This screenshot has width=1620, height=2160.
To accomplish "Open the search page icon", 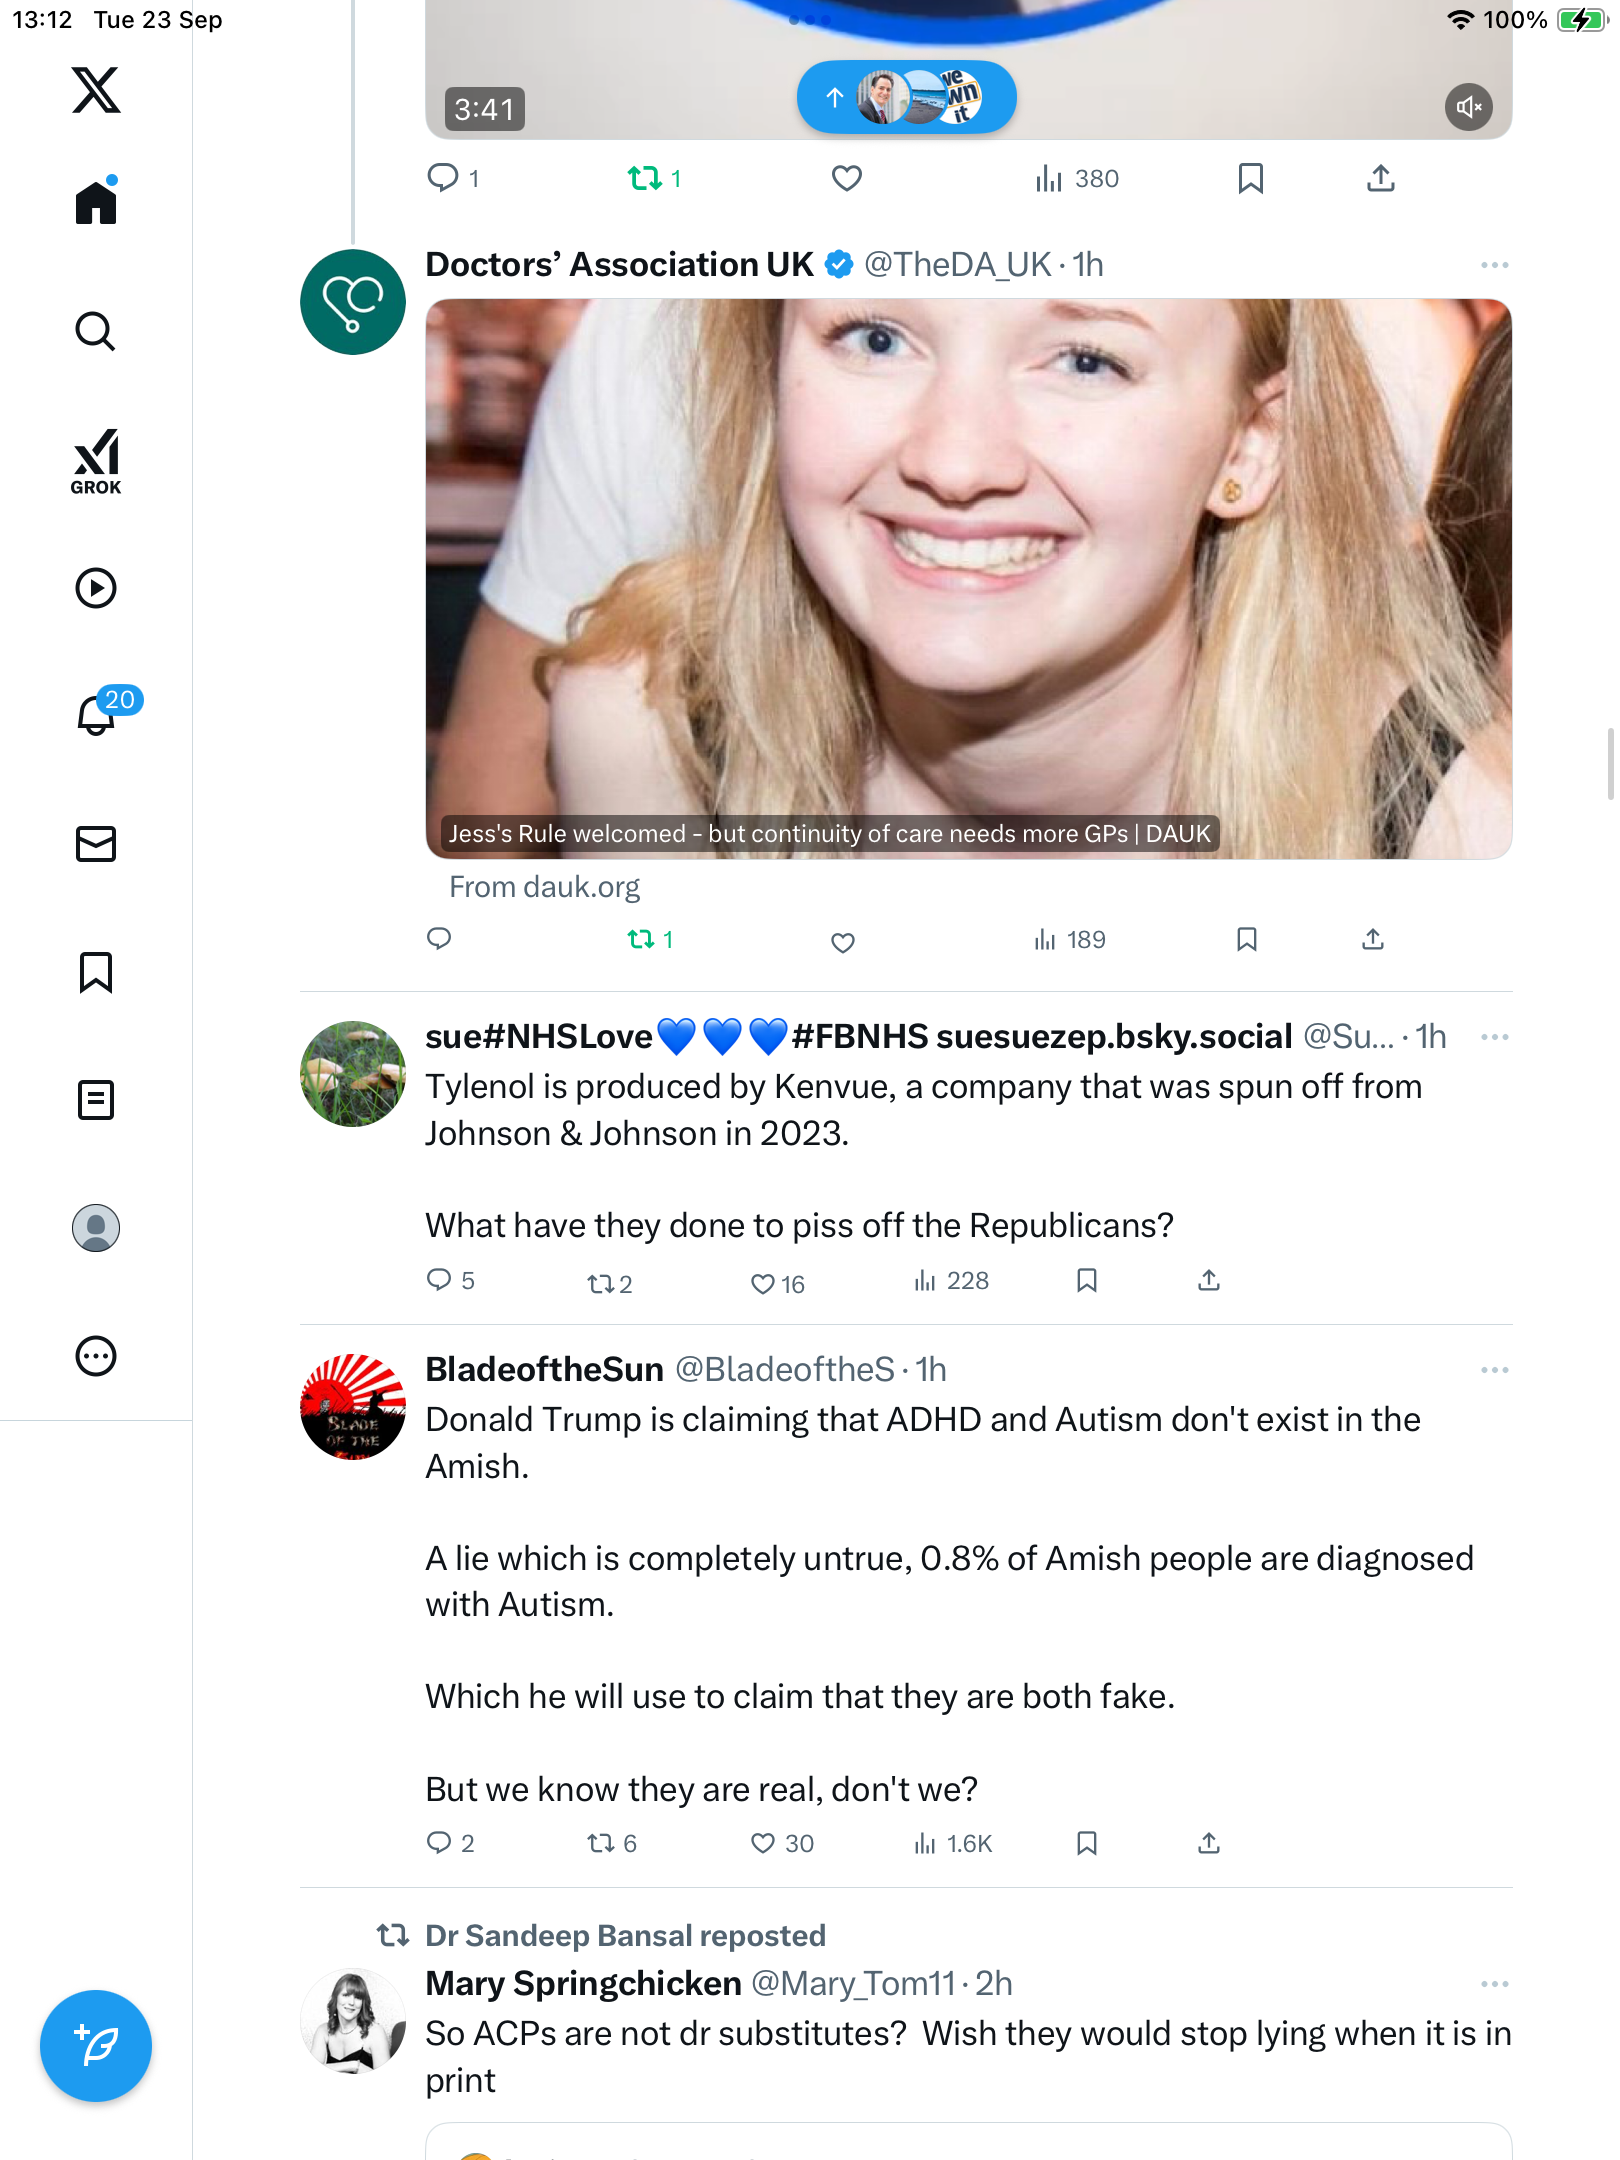I will 96,331.
